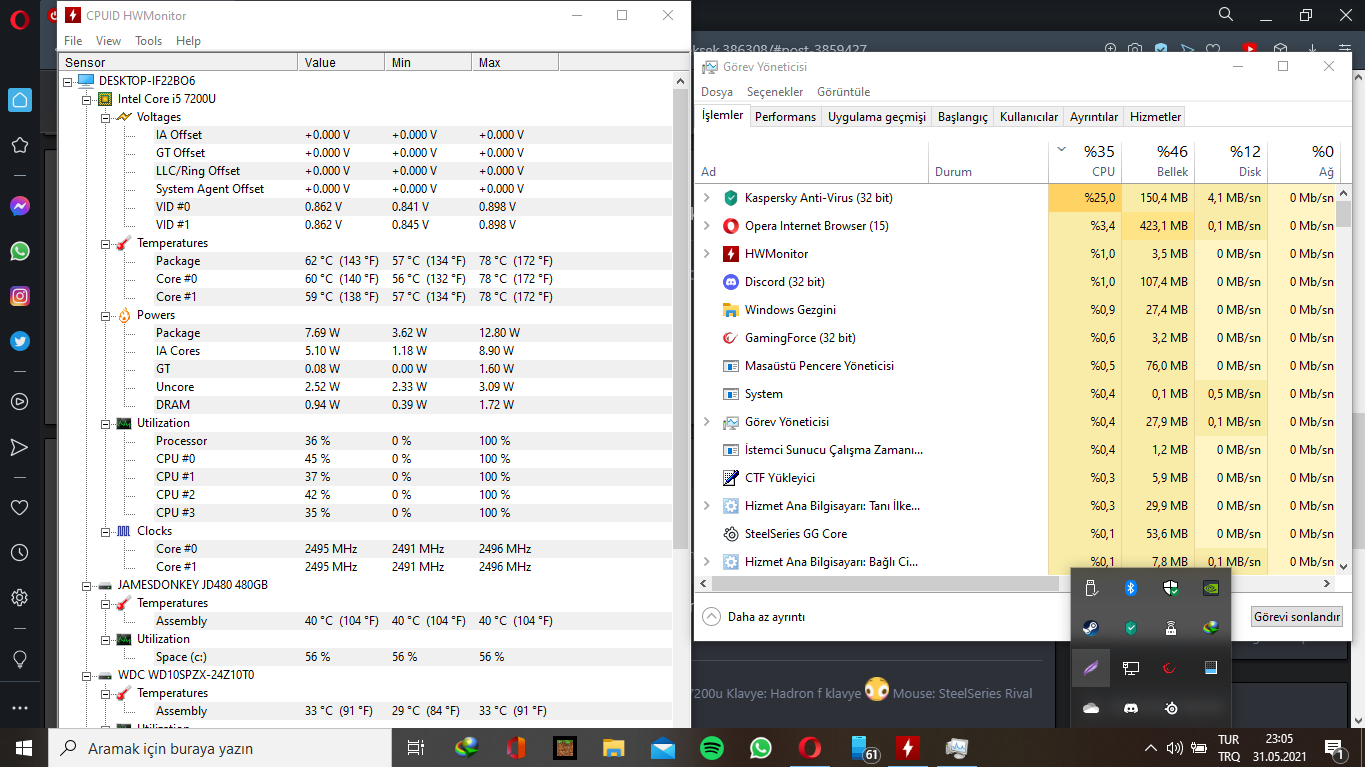Click the lightbulb icon in Opera sidebar
This screenshot has width=1365, height=767.
pyautogui.click(x=19, y=659)
